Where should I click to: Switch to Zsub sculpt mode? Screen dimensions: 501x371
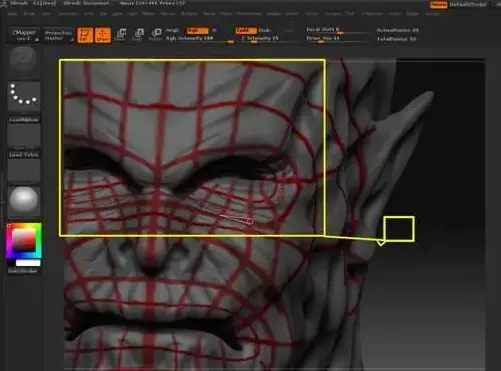tap(264, 30)
